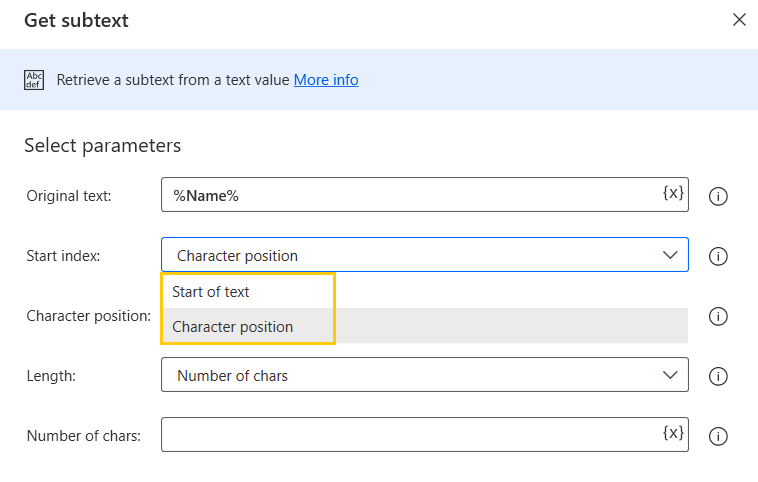Choose Character position option in list
Screen dimensions: 758x482
(x=424, y=326)
